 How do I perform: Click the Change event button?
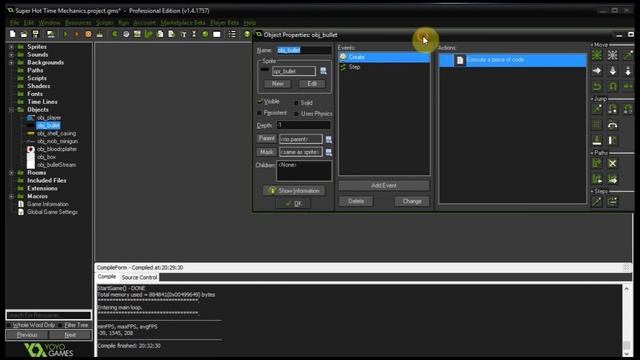click(x=412, y=201)
